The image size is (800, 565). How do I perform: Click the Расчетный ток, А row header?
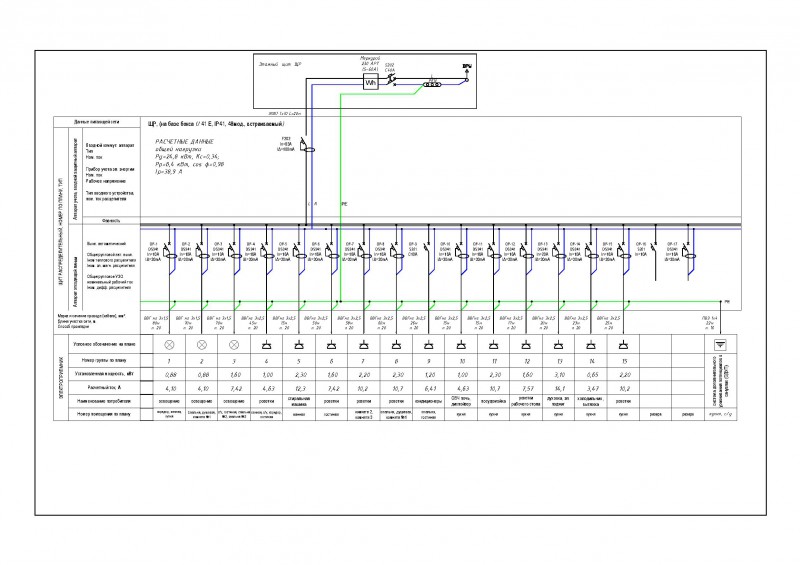(104, 387)
